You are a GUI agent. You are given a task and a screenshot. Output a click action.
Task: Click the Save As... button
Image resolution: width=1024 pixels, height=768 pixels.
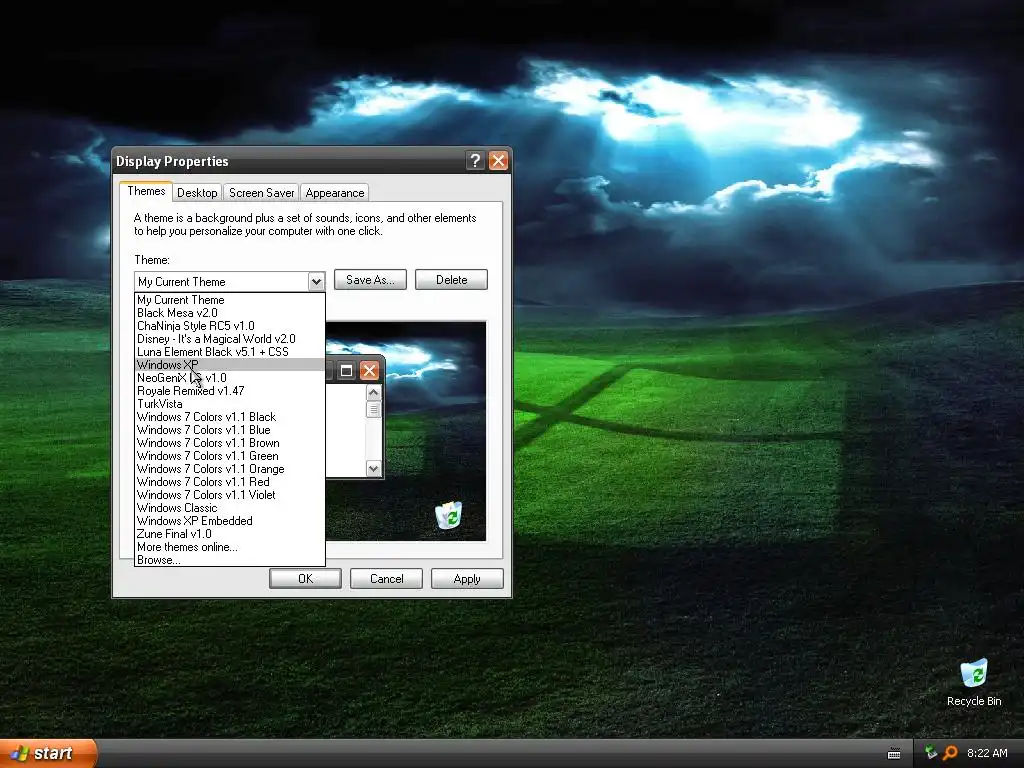(370, 280)
